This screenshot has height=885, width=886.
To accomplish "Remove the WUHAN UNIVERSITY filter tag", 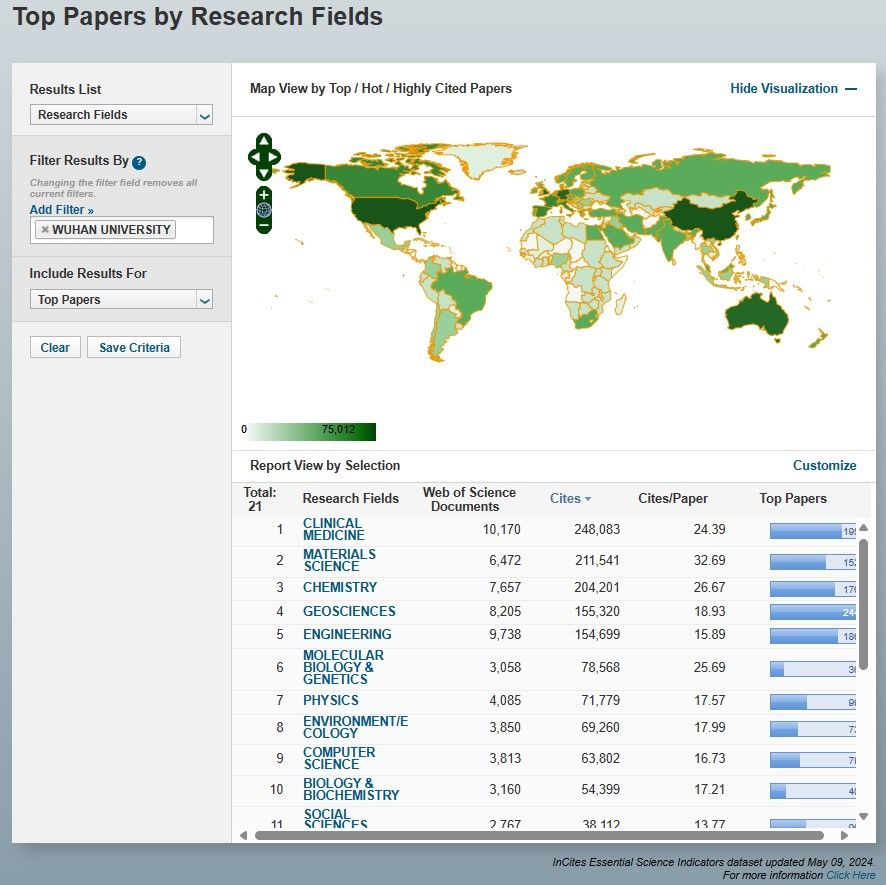I will pos(45,230).
